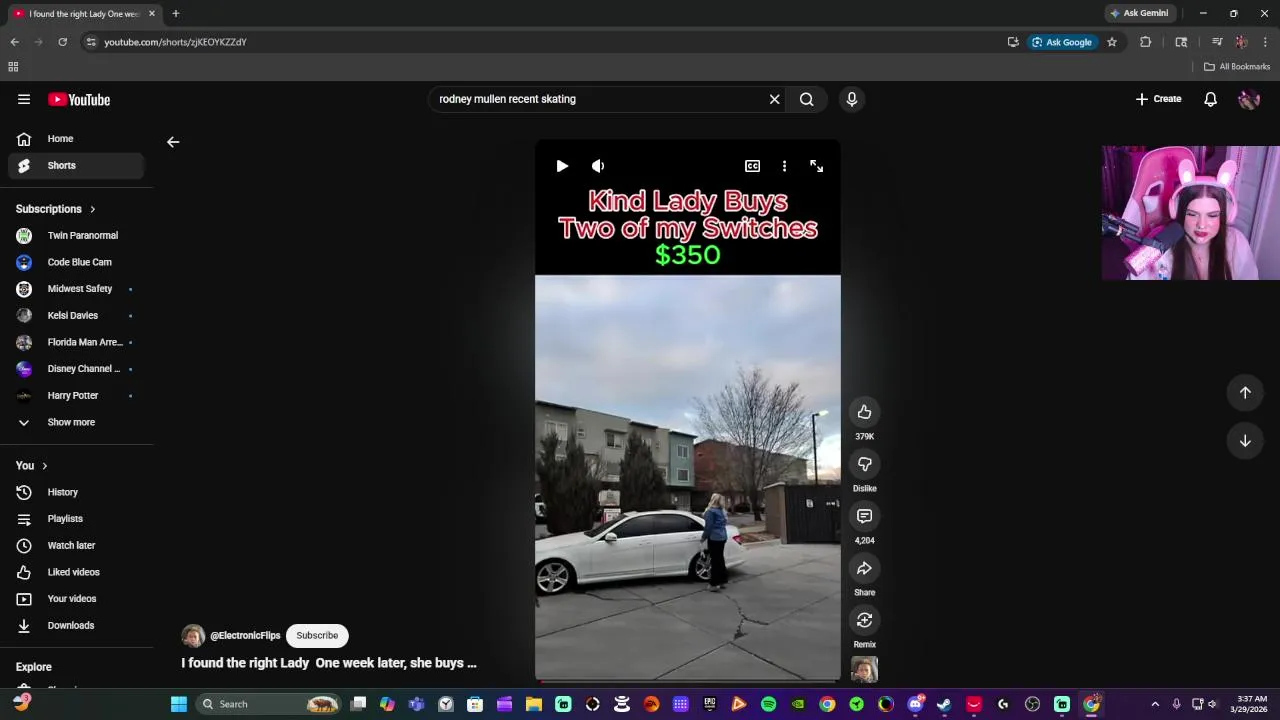Open Liked videos in the sidebar
Screen dimensions: 1280x720
point(76,572)
